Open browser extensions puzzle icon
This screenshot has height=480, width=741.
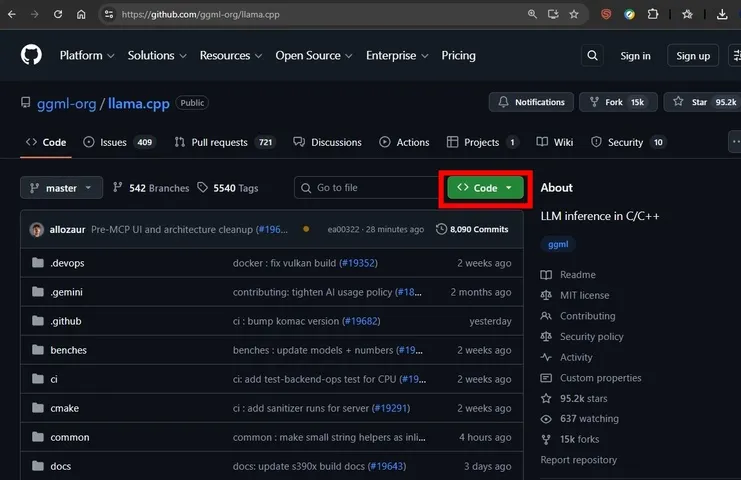[653, 14]
